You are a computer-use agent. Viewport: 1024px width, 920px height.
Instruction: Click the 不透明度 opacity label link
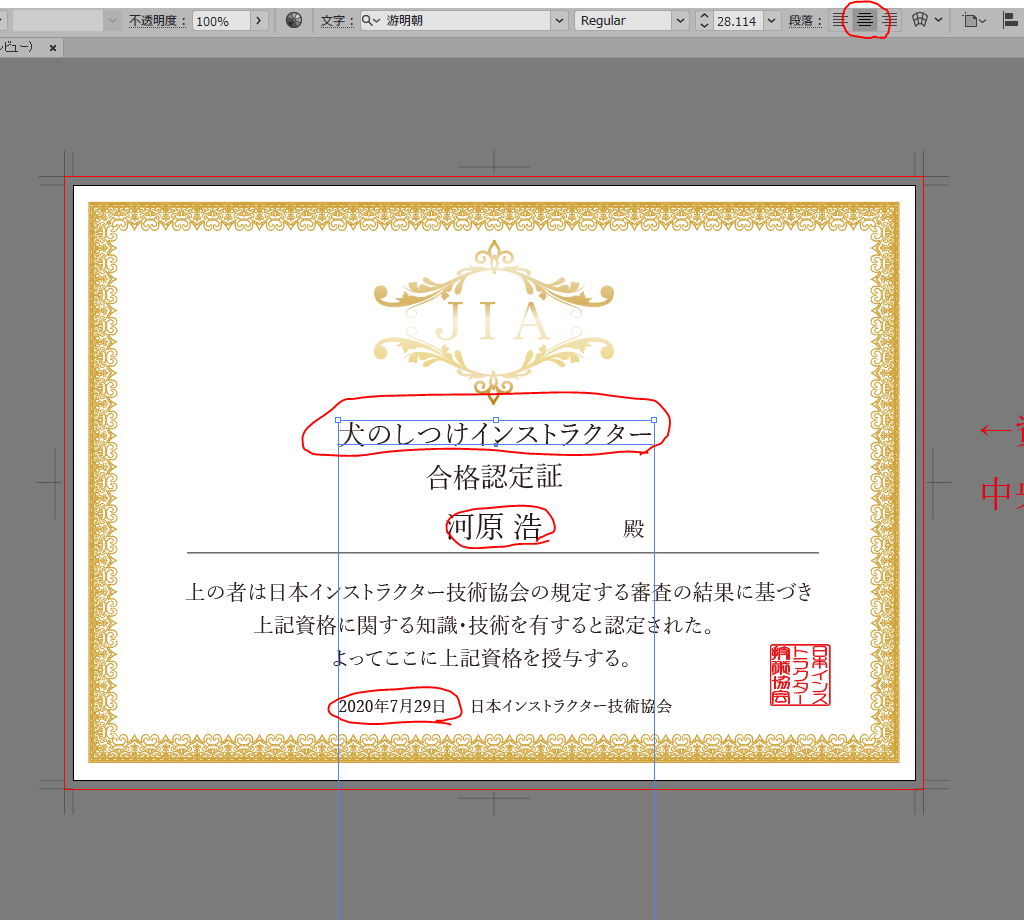(x=157, y=20)
